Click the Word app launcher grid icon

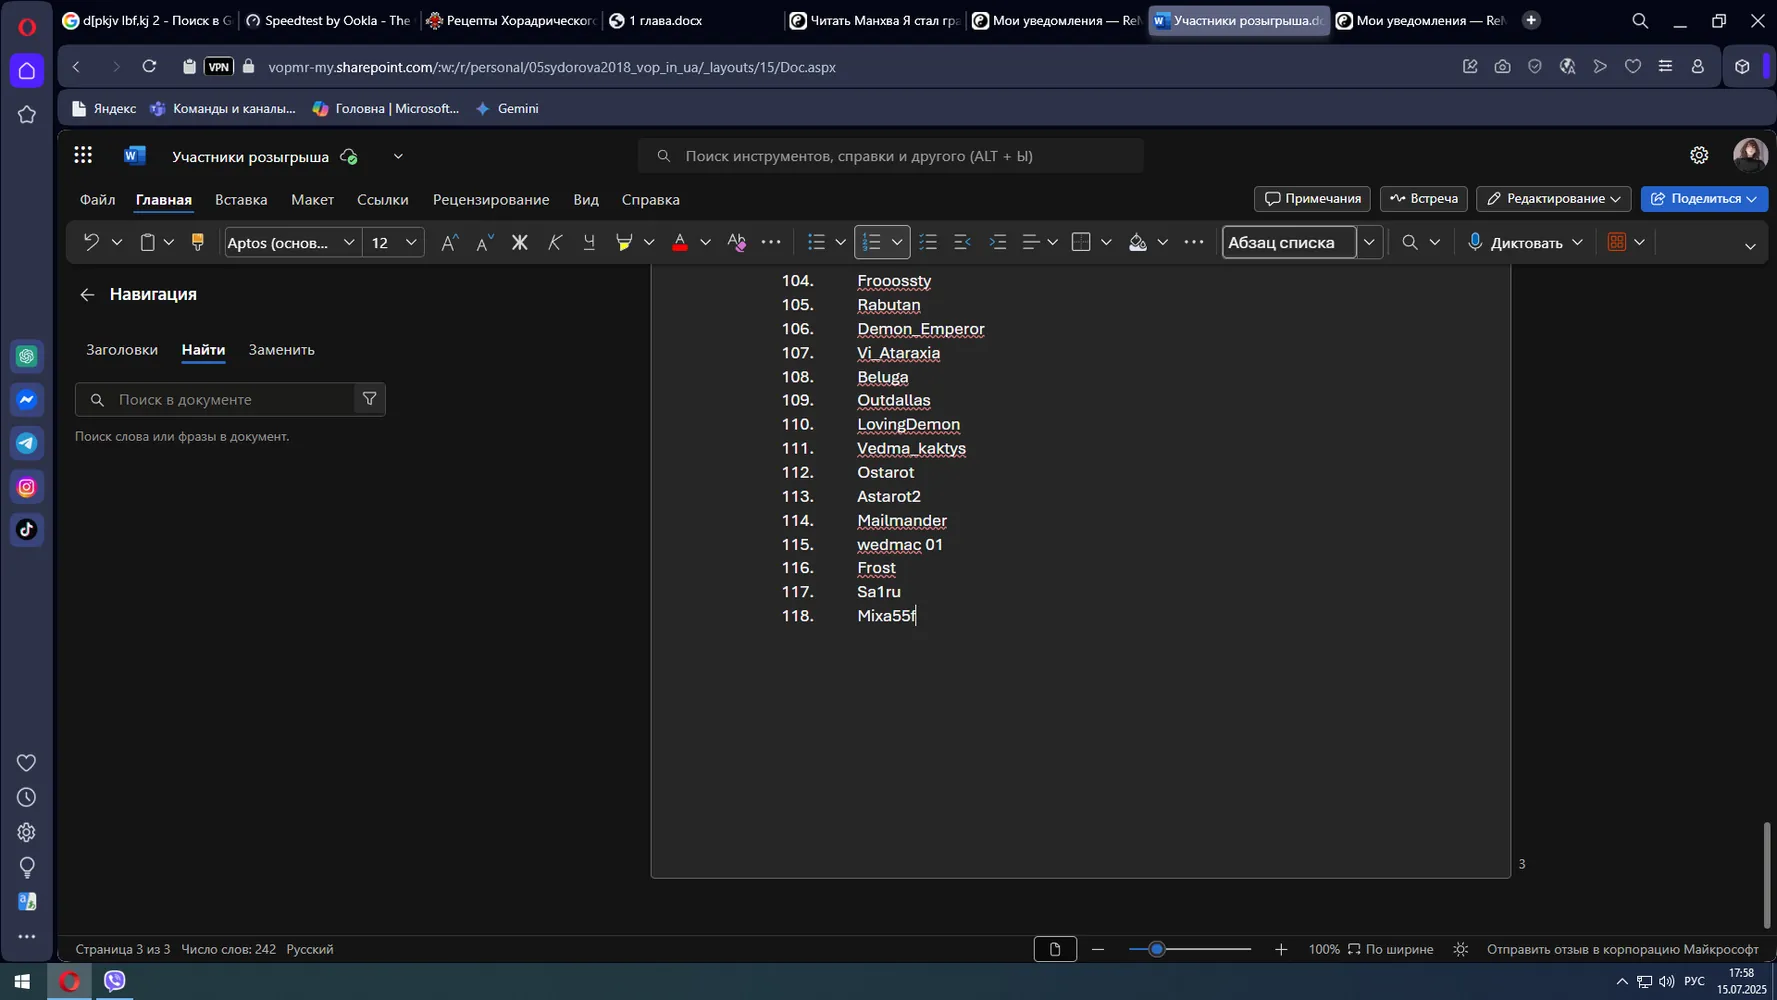point(83,155)
